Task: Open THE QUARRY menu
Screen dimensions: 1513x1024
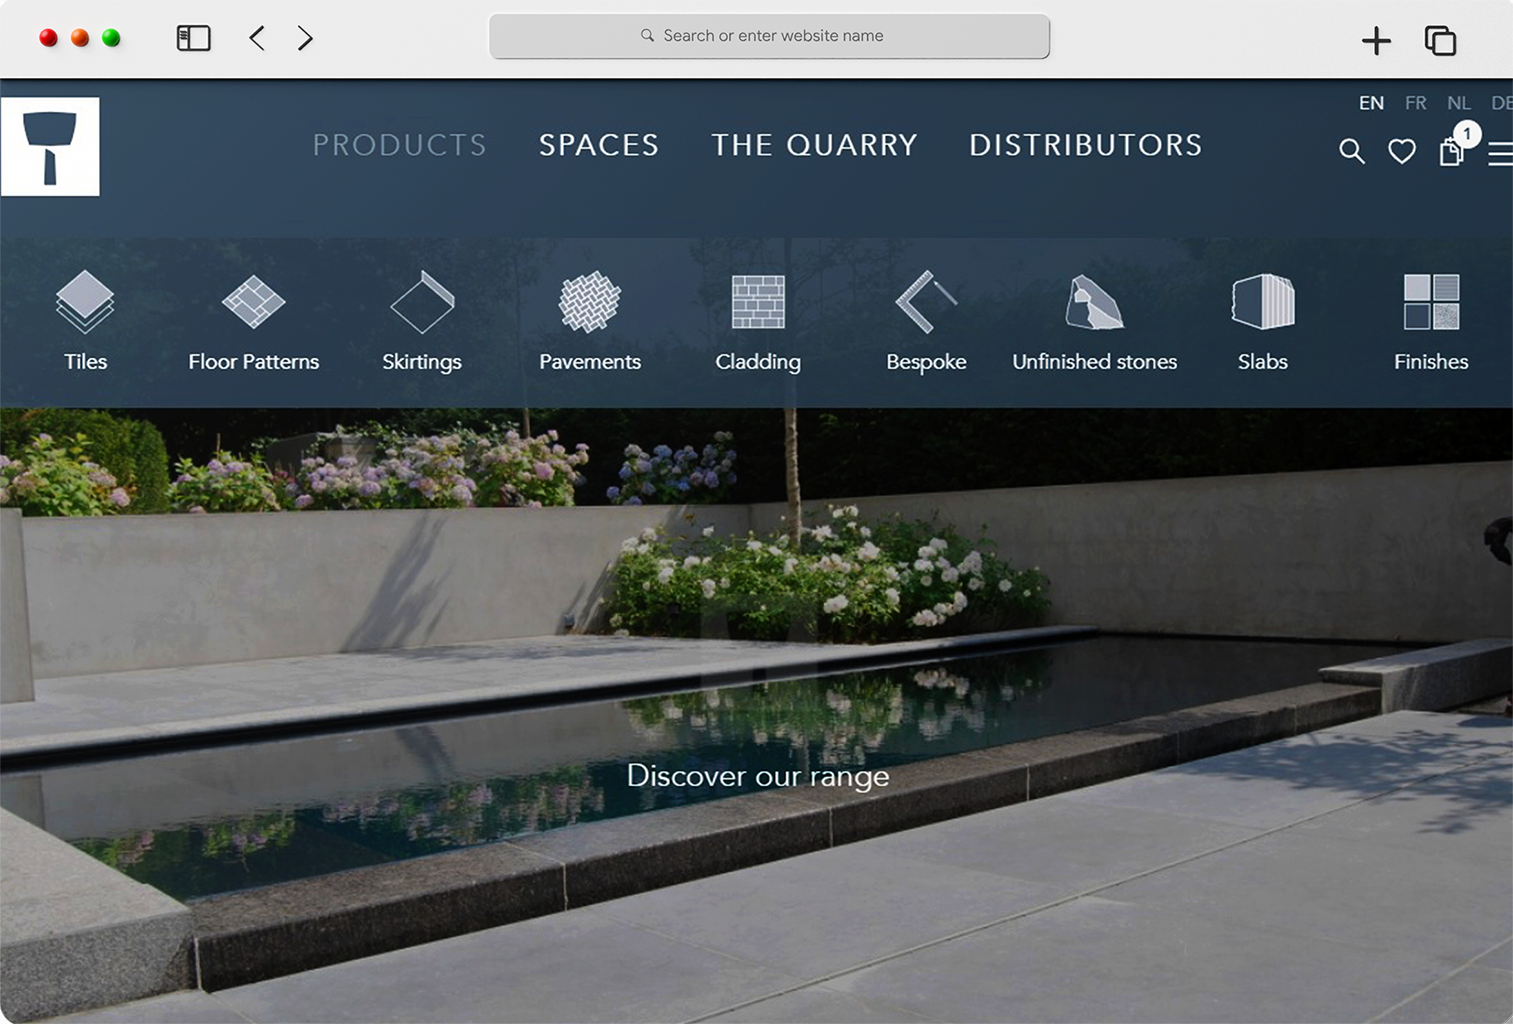Action: [814, 145]
